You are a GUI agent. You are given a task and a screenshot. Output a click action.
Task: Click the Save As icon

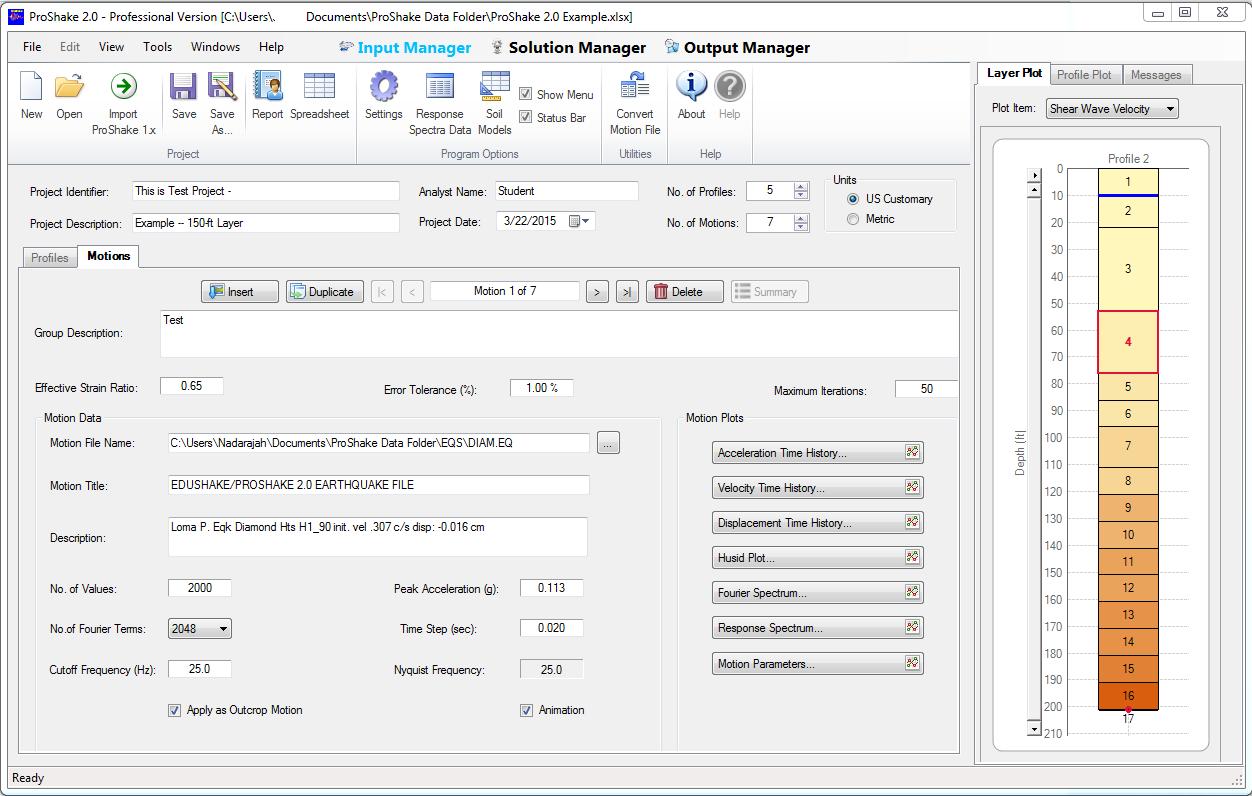coord(222,87)
